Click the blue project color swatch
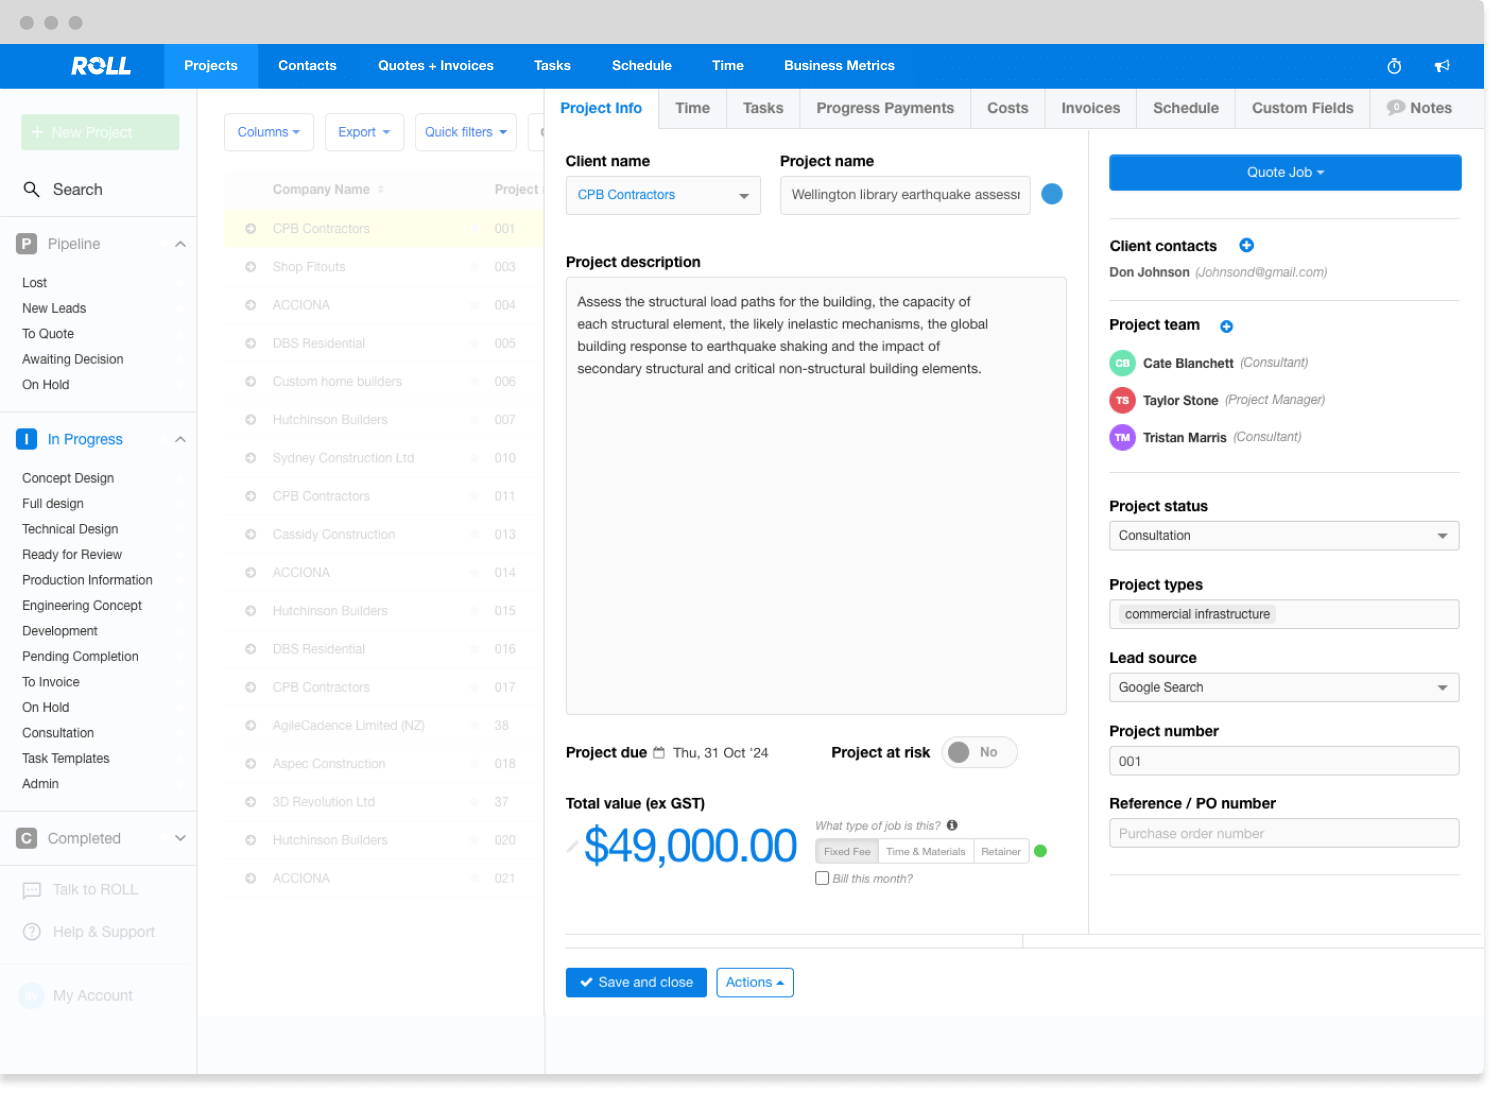Image resolution: width=1500 pixels, height=1100 pixels. [x=1052, y=194]
